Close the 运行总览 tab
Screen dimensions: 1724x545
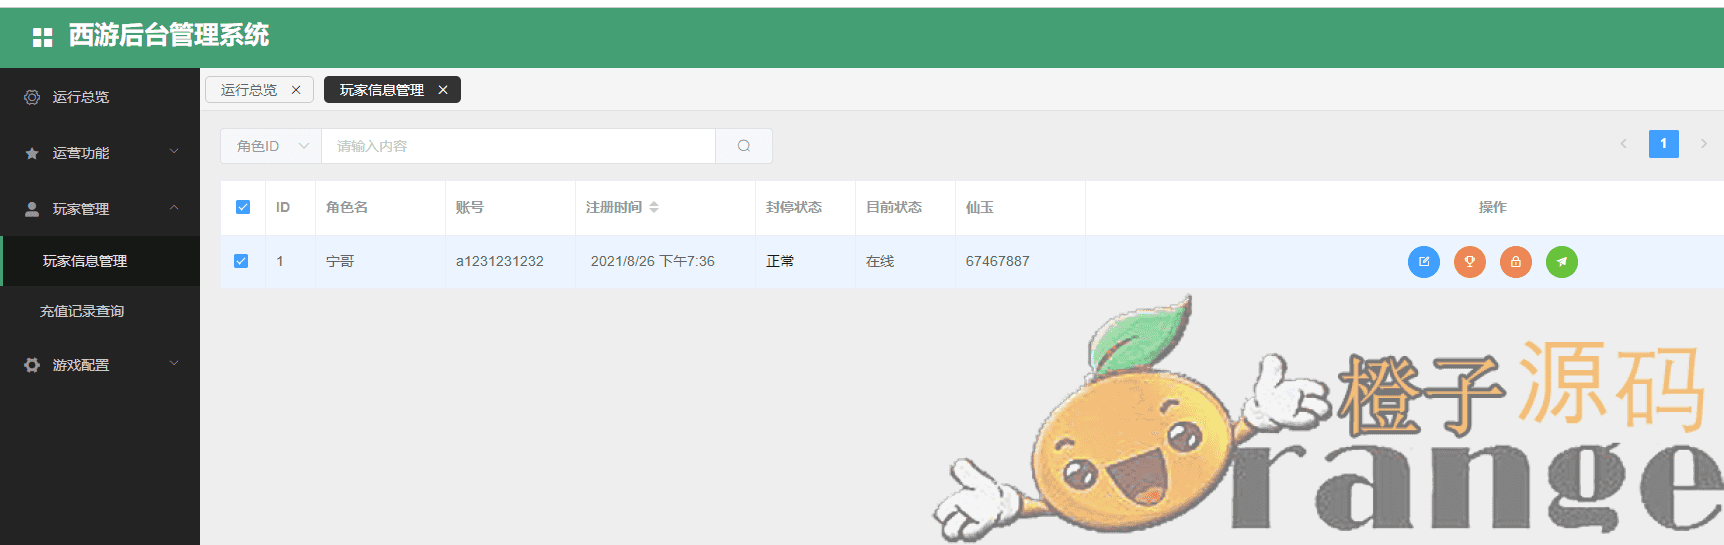[x=296, y=90]
